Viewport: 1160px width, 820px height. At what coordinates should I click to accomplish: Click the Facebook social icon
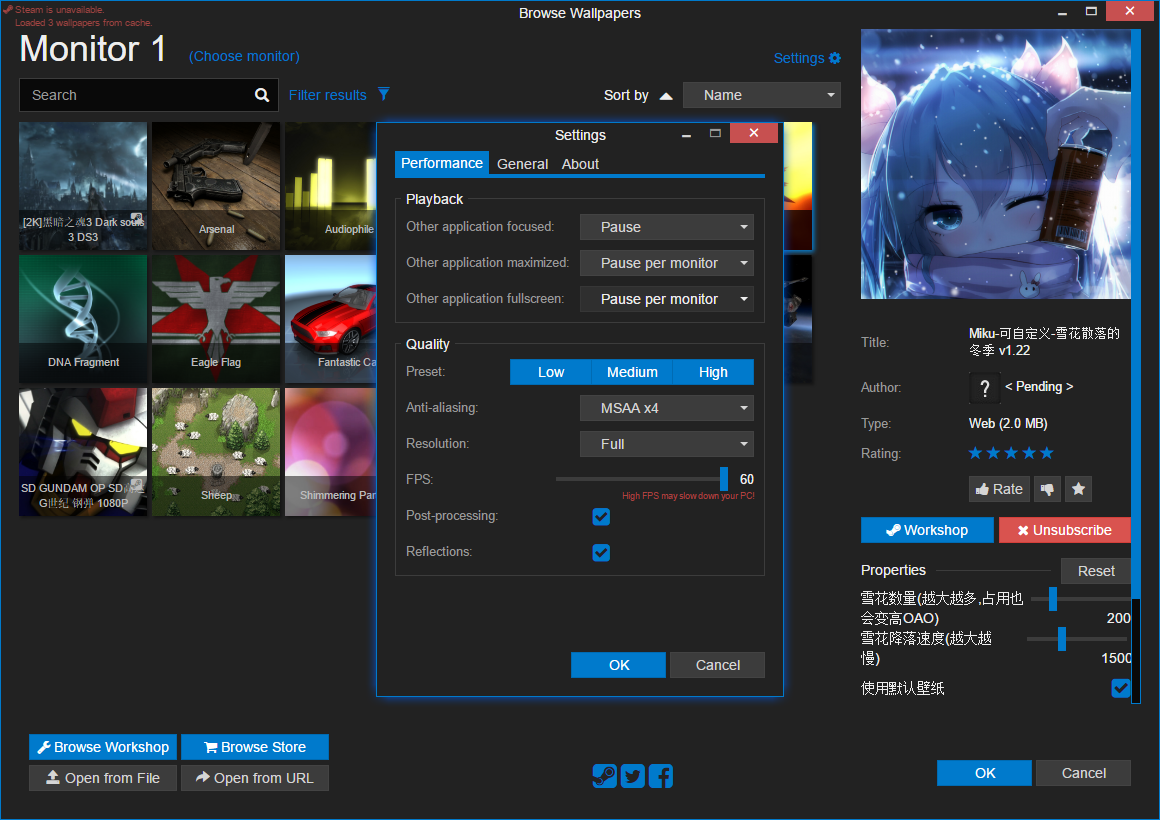[661, 776]
